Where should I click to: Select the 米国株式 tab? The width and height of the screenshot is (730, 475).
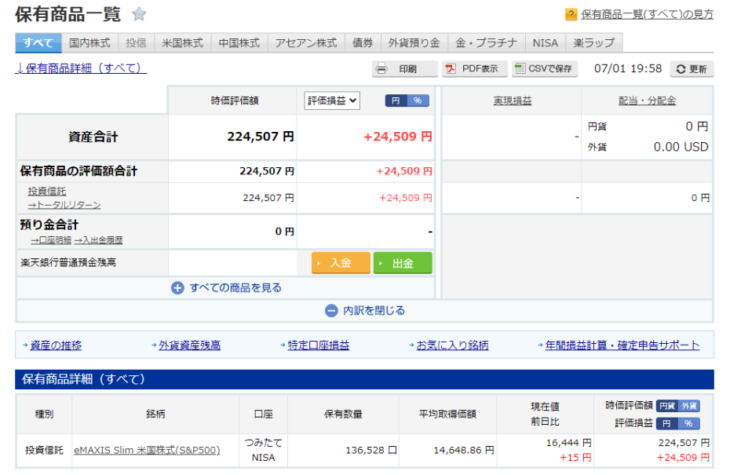[182, 43]
